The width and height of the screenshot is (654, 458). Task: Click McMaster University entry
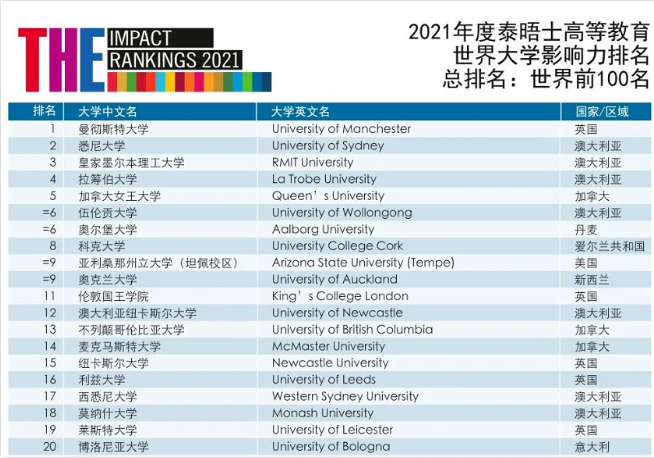pyautogui.click(x=328, y=346)
